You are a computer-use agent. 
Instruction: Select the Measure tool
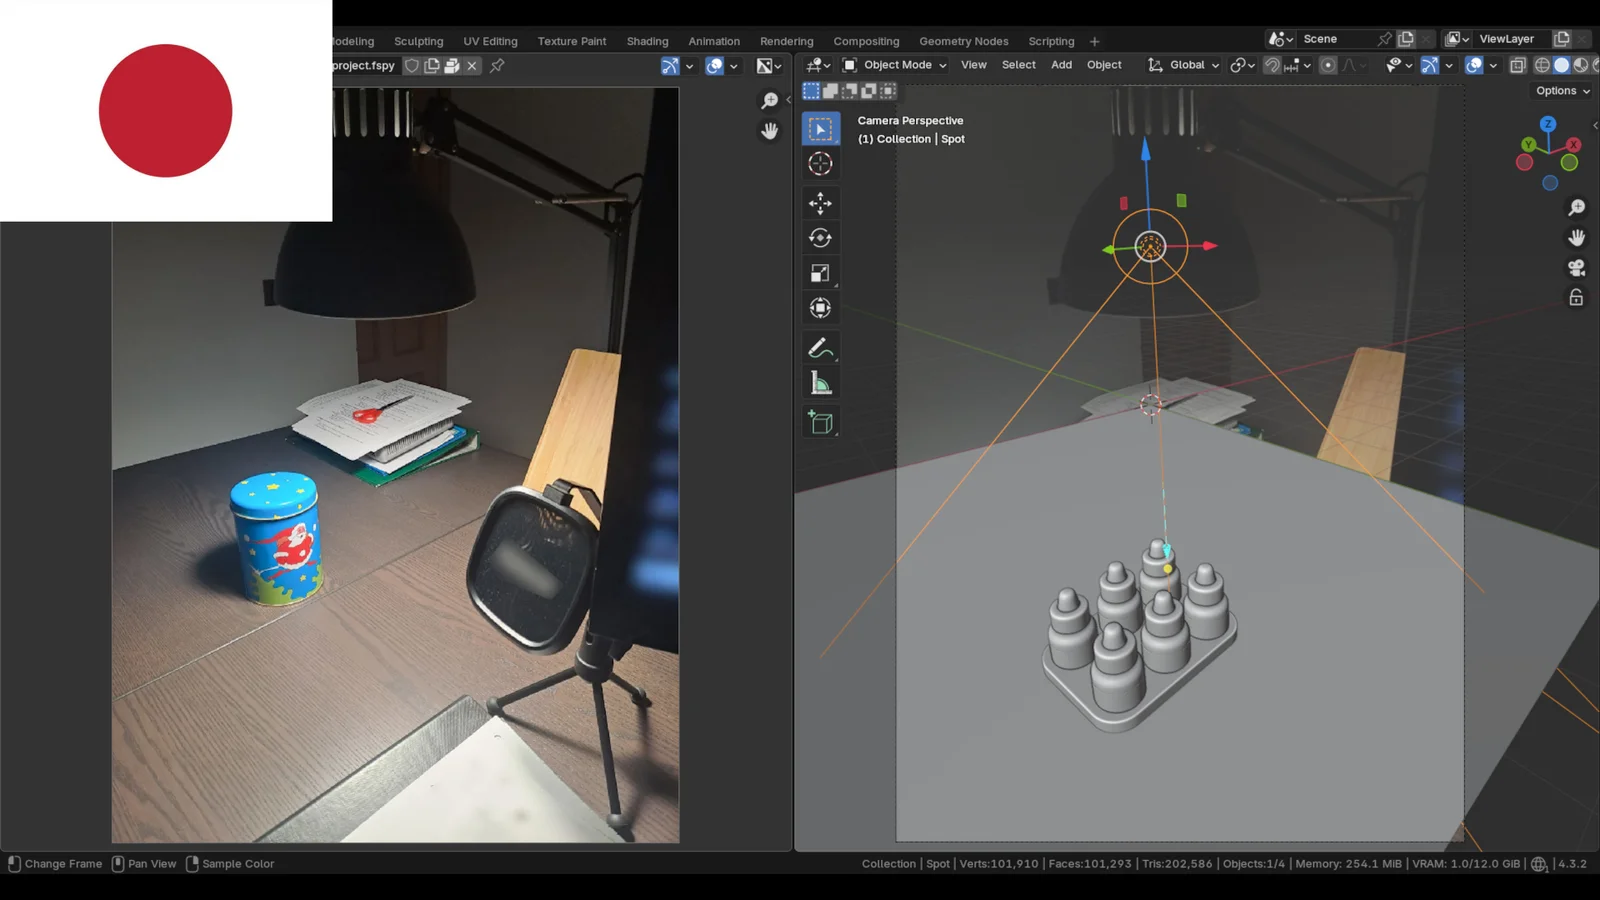point(820,384)
